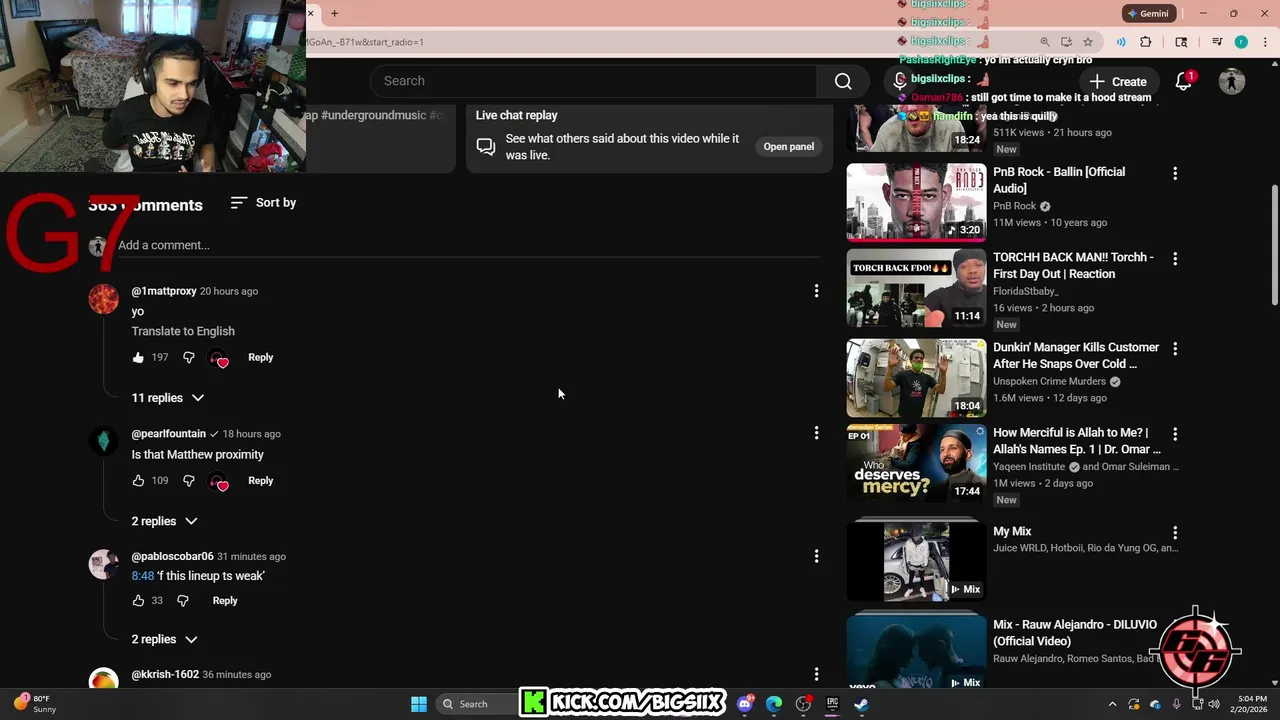Open @pearlfountain channel link
Image resolution: width=1280 pixels, height=720 pixels.
(168, 434)
